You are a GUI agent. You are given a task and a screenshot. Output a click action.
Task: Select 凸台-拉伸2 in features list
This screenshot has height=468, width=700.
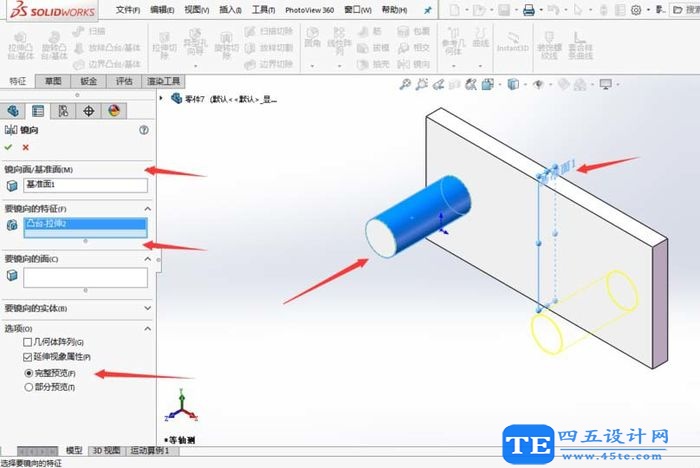[85, 224]
